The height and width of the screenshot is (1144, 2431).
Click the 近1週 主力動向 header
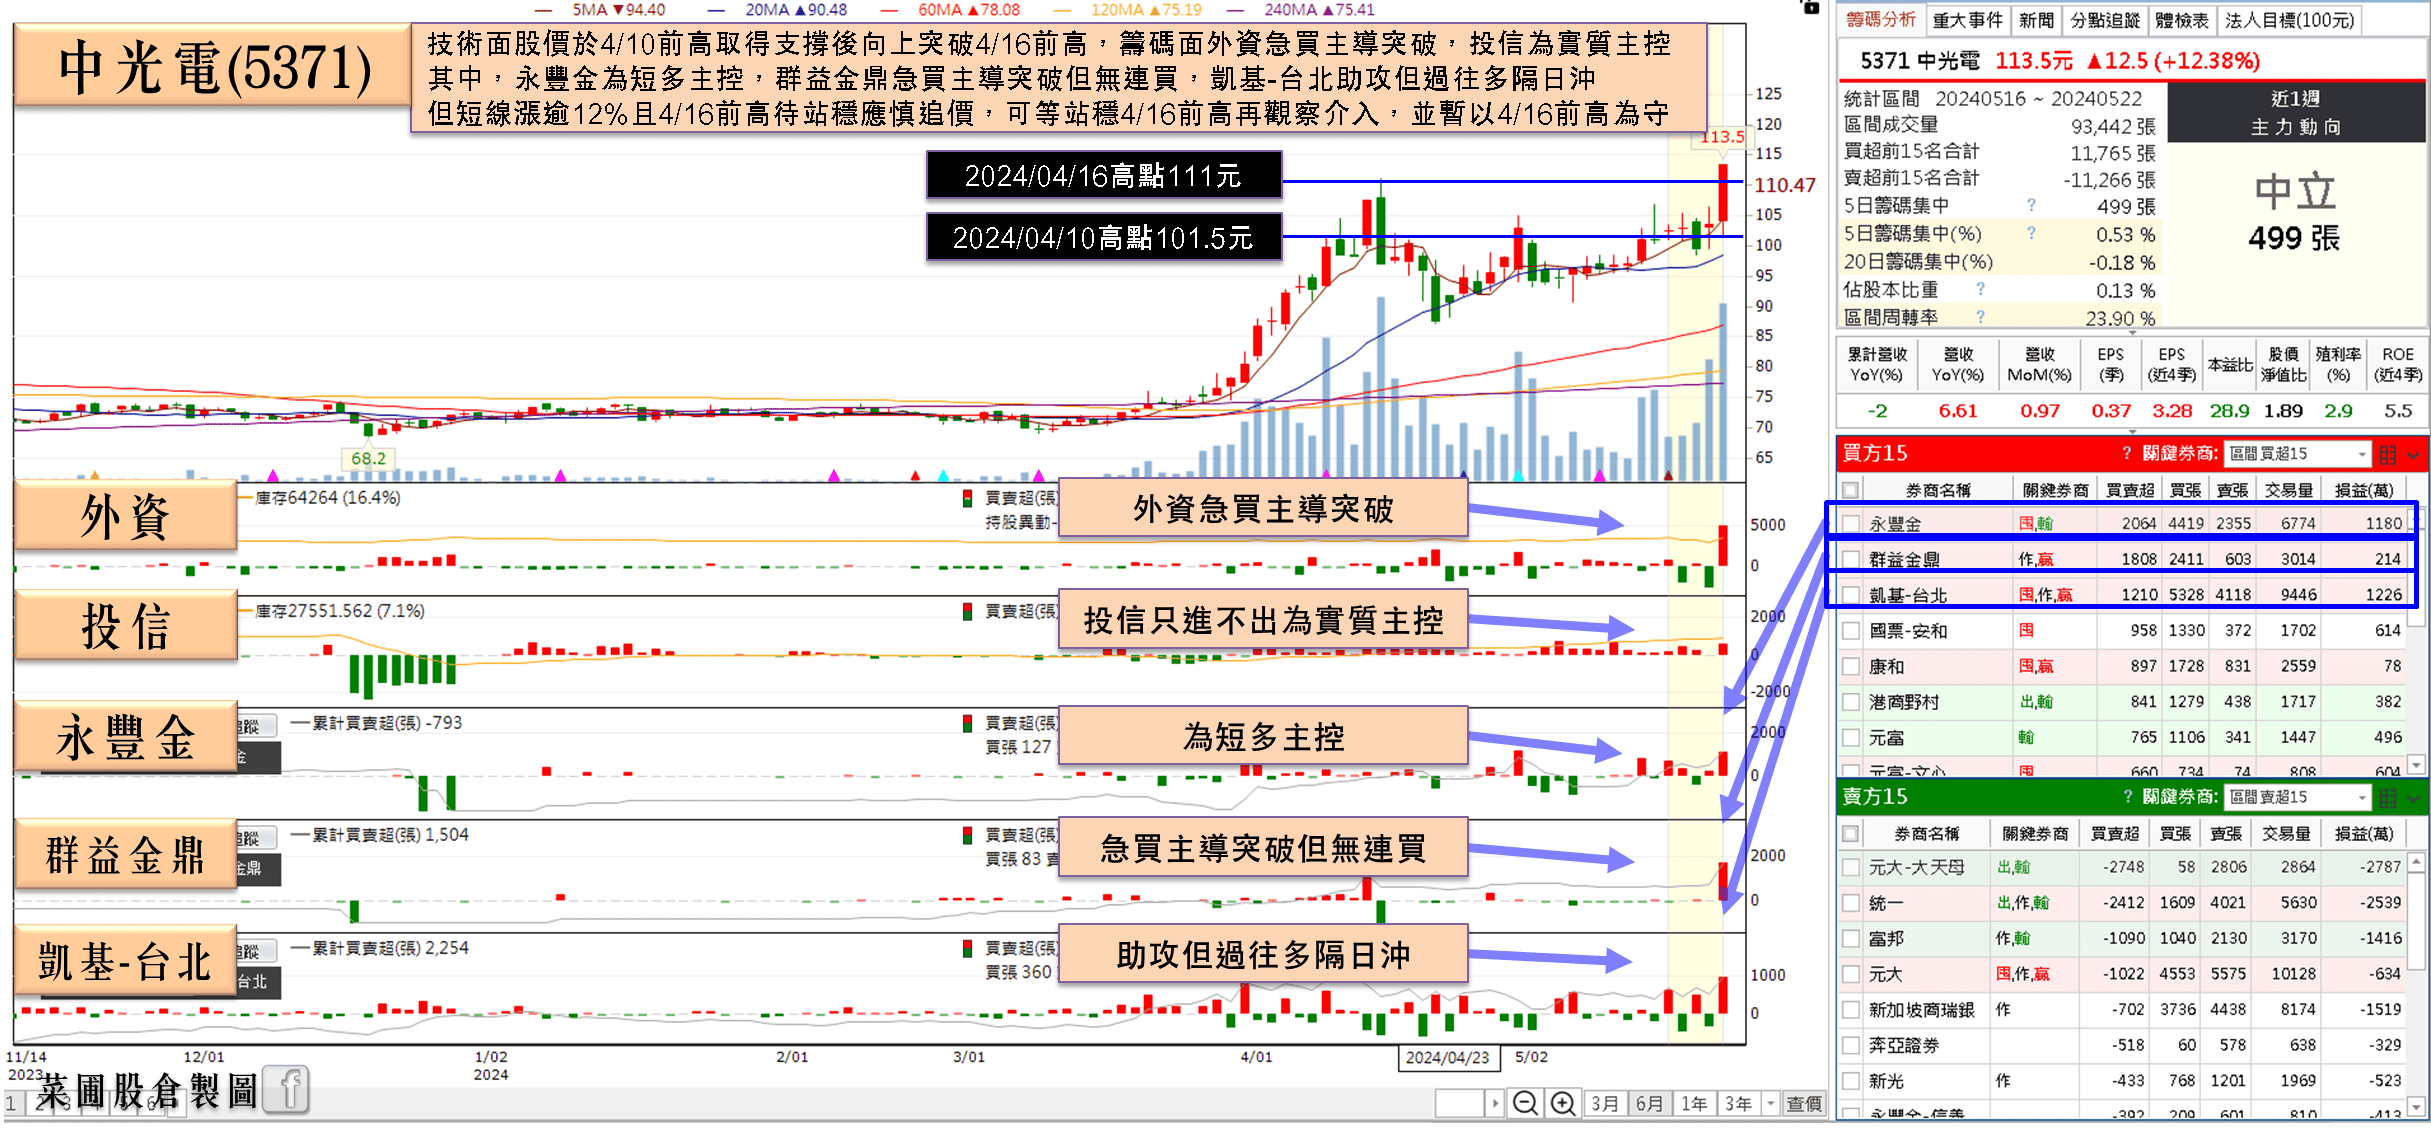click(x=2295, y=112)
